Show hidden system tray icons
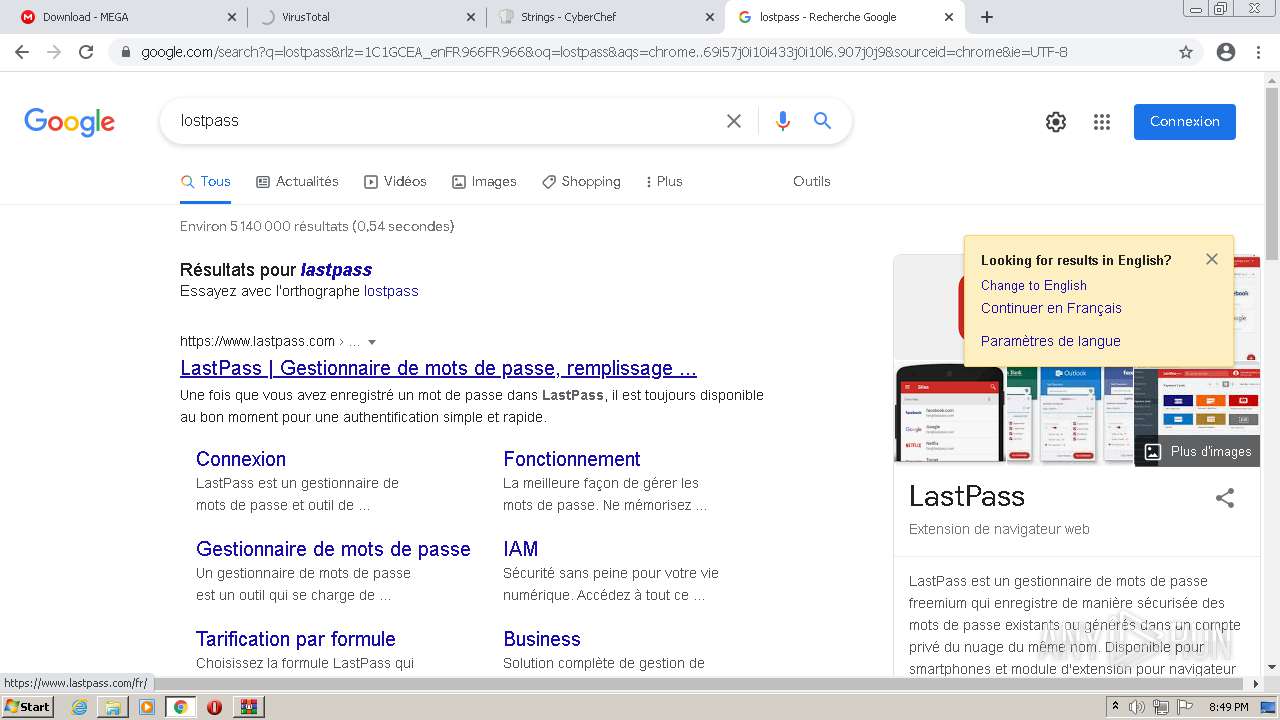 pyautogui.click(x=1115, y=707)
